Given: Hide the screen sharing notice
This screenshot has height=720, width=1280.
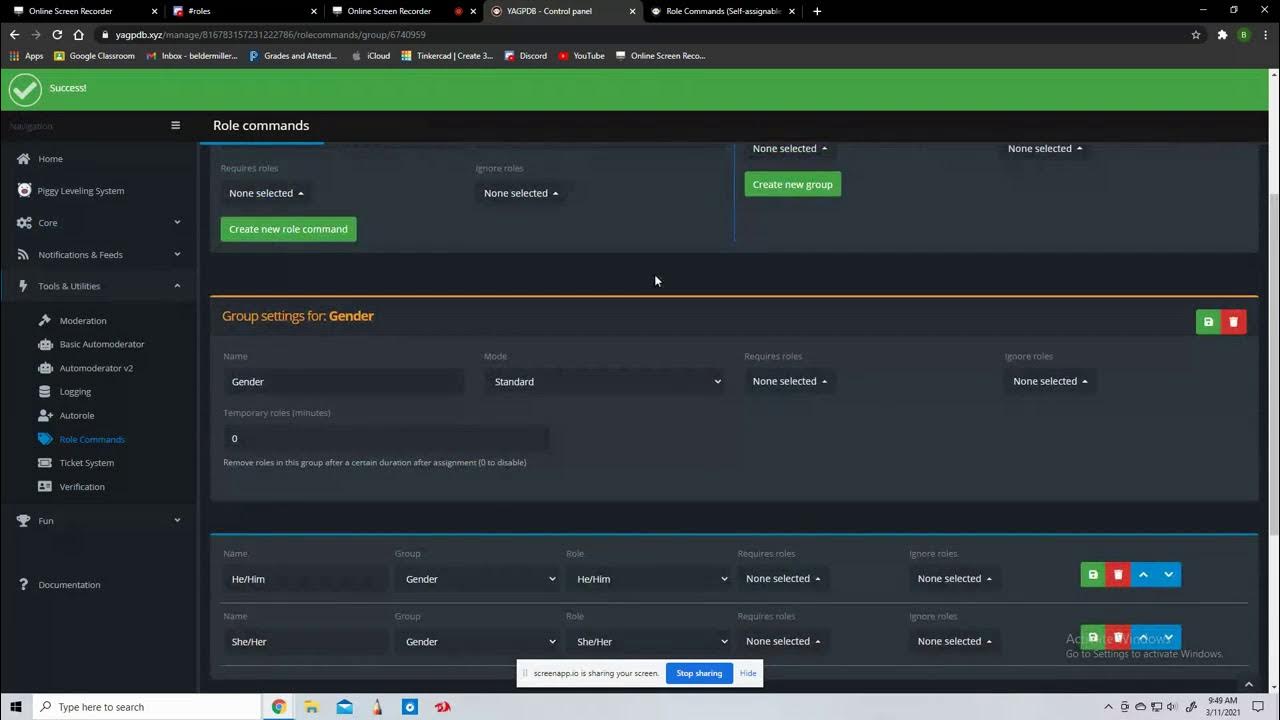Looking at the screenshot, I should coord(748,673).
